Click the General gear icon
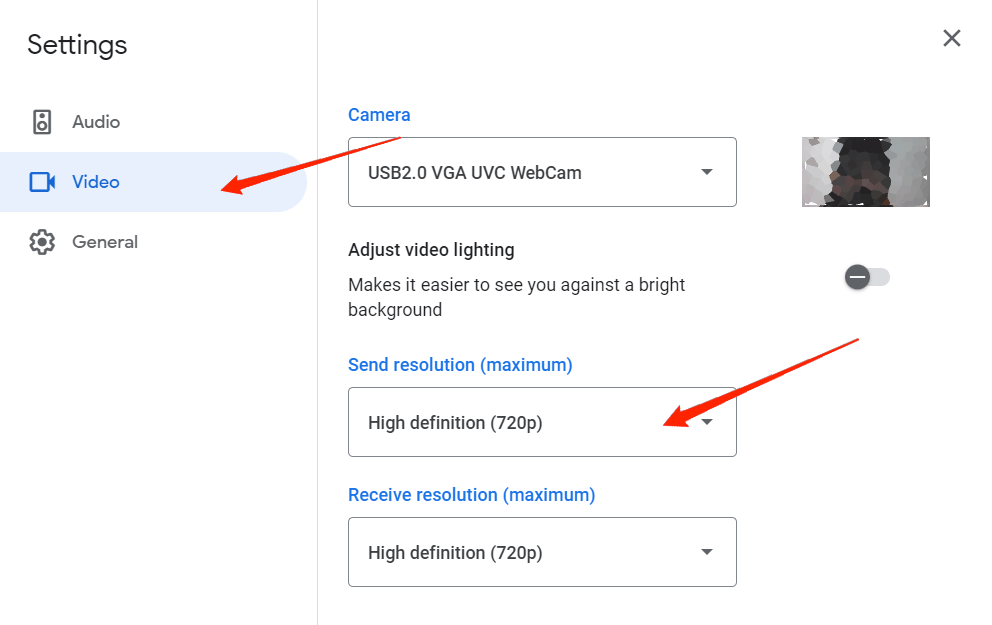 pos(42,242)
